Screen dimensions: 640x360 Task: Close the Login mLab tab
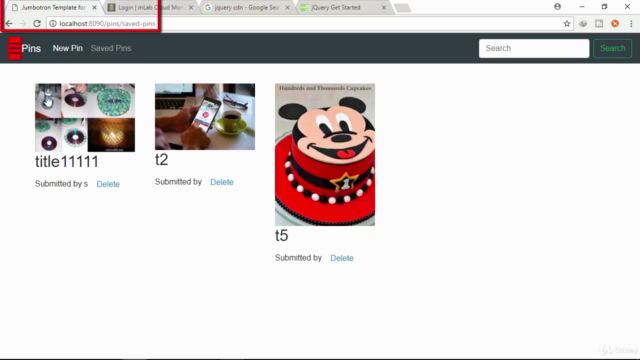tap(191, 7)
